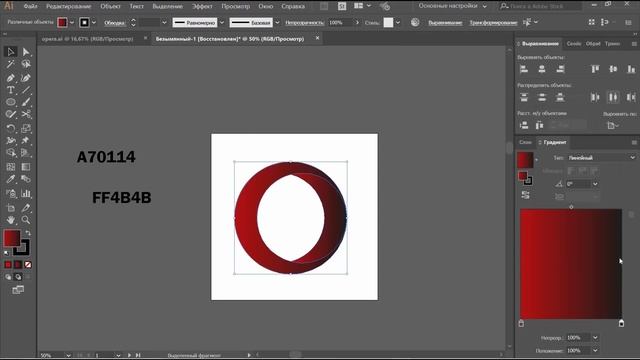This screenshot has height=360, width=640.
Task: Click the large Fill swatch in toolbar
Action: [12, 238]
